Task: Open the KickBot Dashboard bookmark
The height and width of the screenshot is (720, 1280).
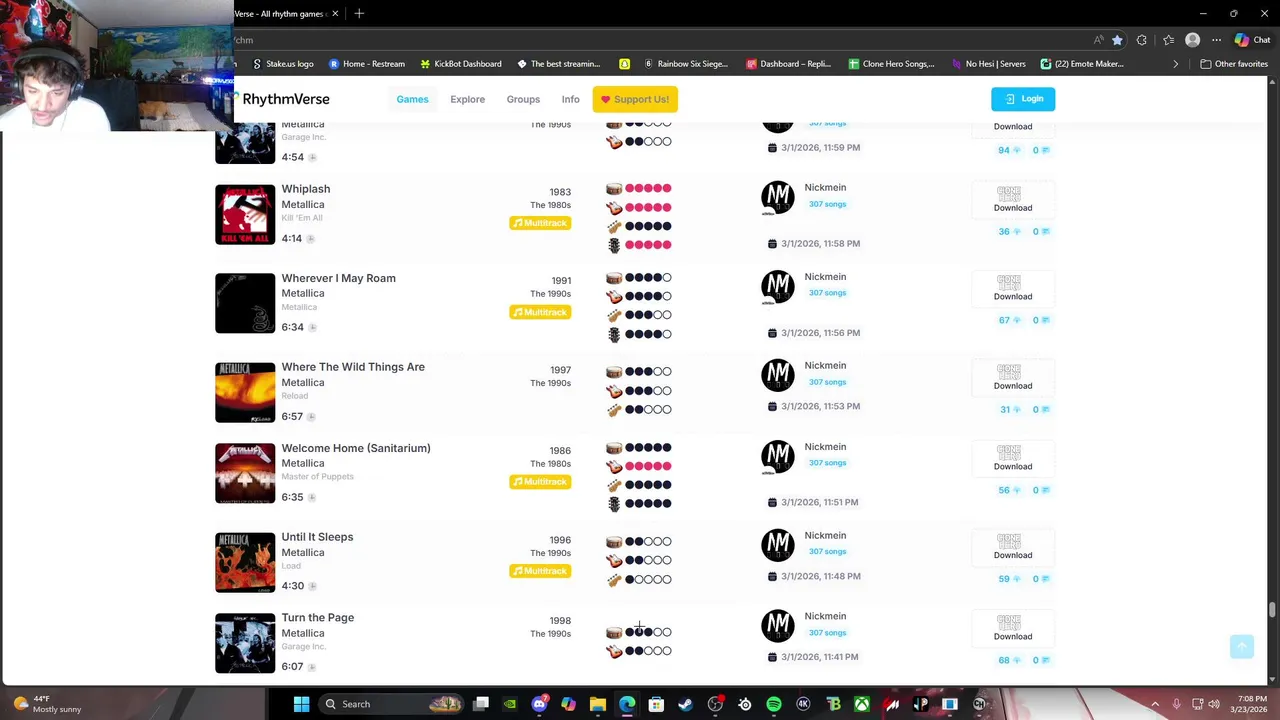Action: (x=461, y=64)
